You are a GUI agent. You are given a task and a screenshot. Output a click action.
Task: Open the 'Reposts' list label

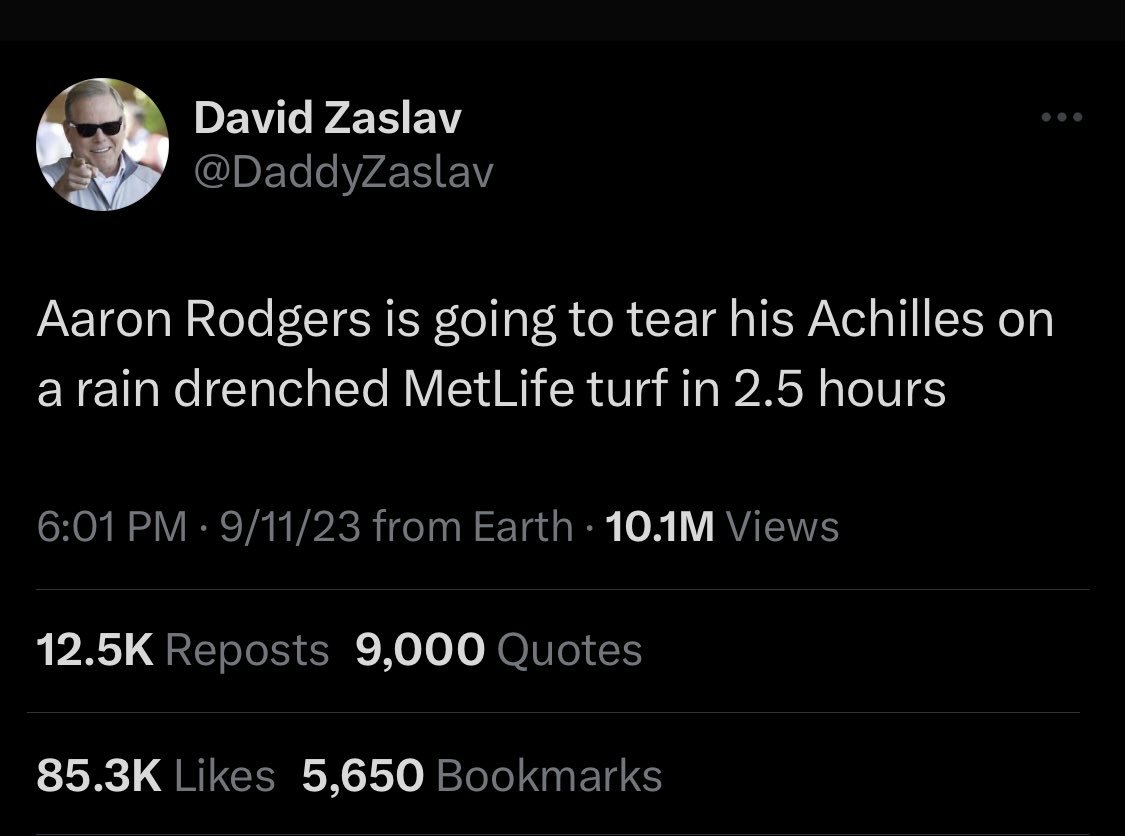pos(246,651)
